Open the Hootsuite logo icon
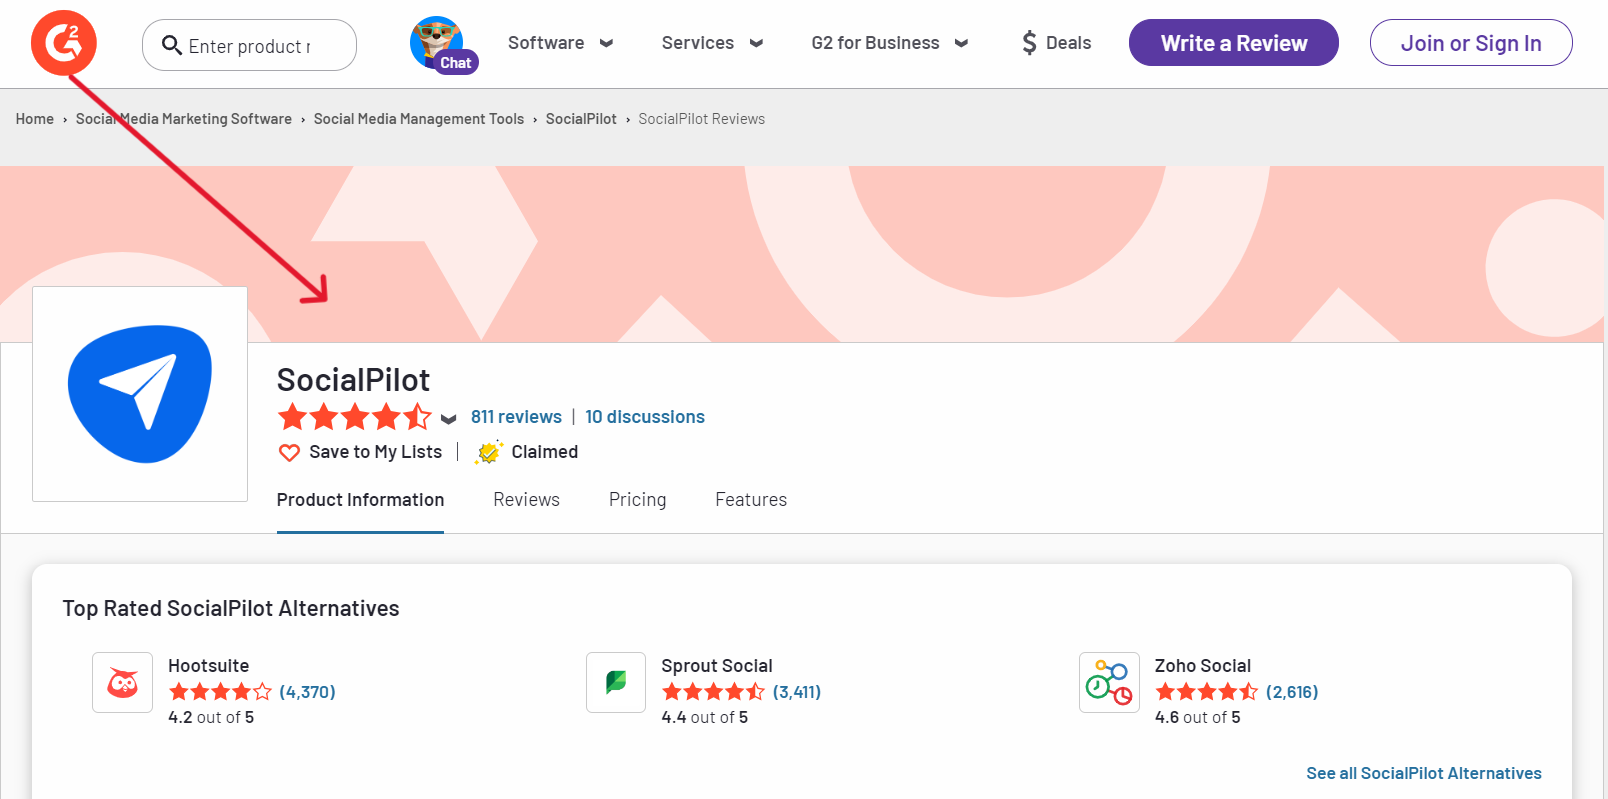 [x=122, y=682]
